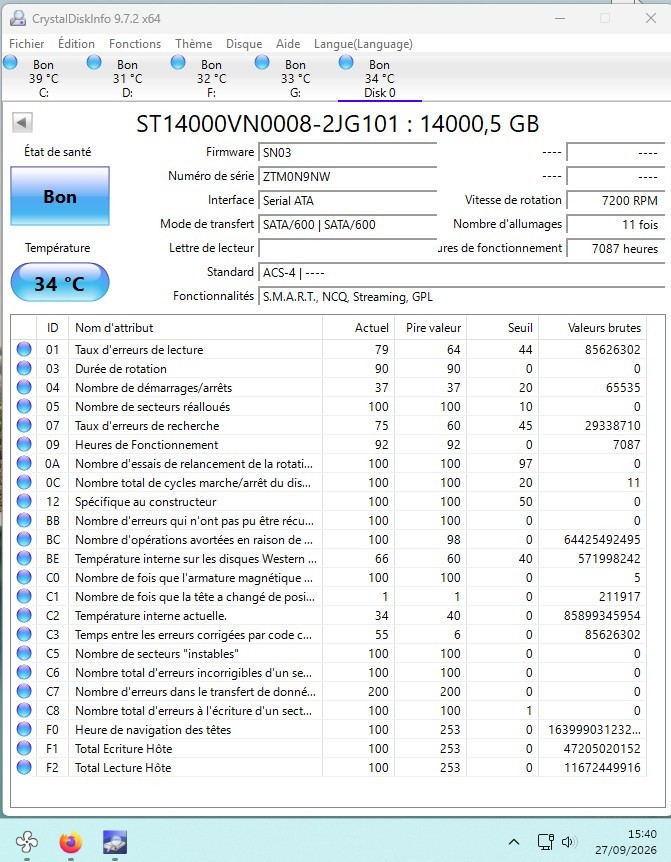
Task: Select drive C: tab at 39 °C
Action: point(44,78)
